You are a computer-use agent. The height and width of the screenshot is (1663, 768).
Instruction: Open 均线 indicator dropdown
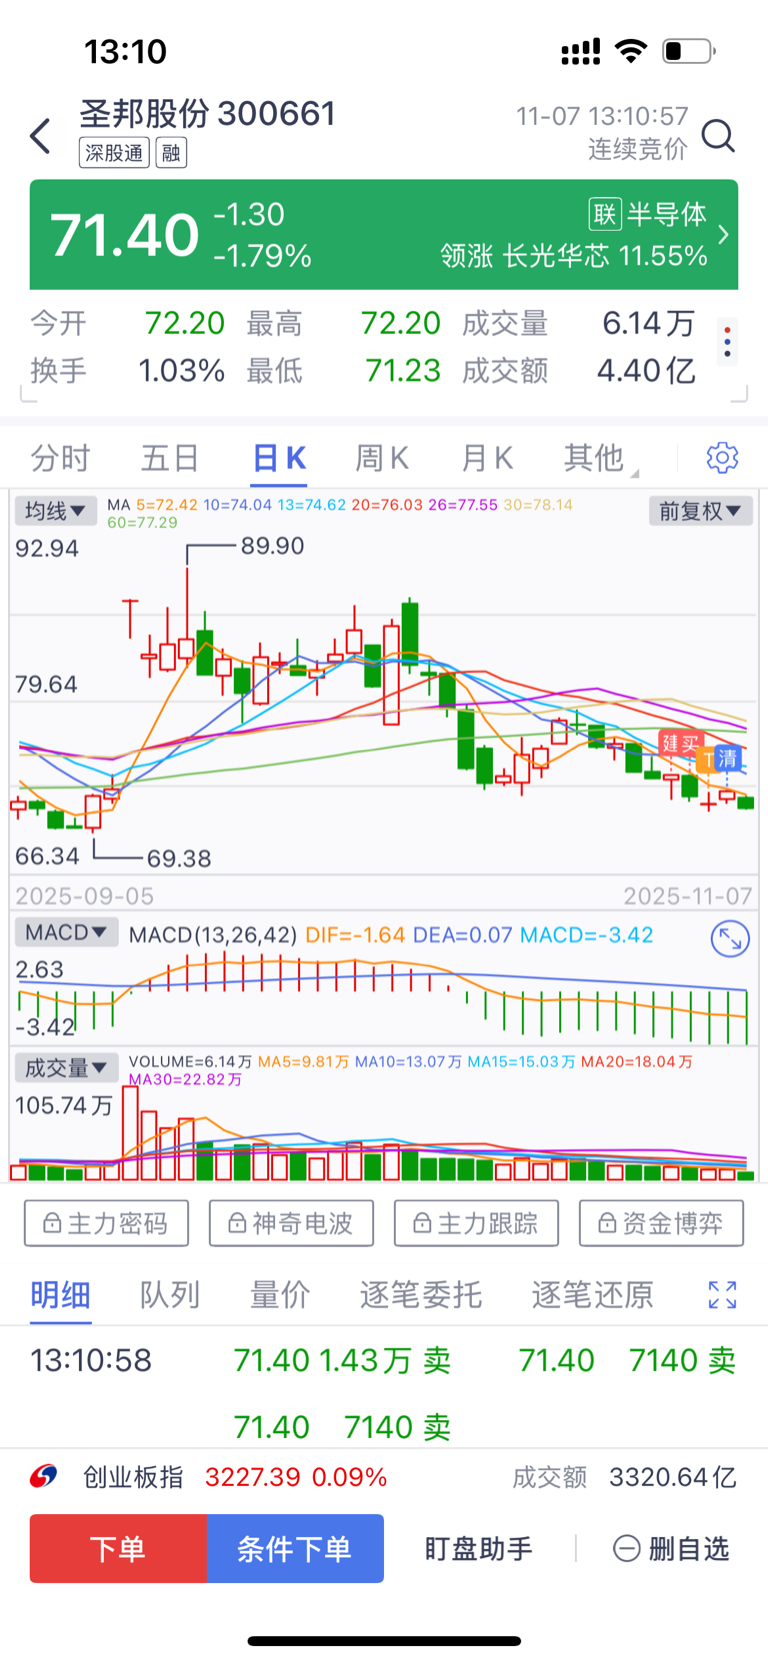coord(55,511)
